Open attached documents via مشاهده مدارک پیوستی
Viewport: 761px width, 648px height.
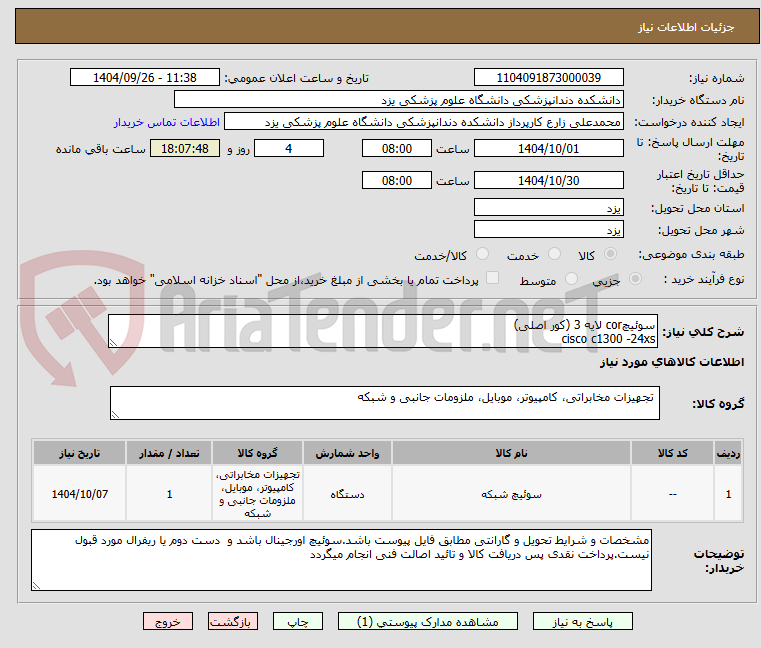(x=428, y=621)
